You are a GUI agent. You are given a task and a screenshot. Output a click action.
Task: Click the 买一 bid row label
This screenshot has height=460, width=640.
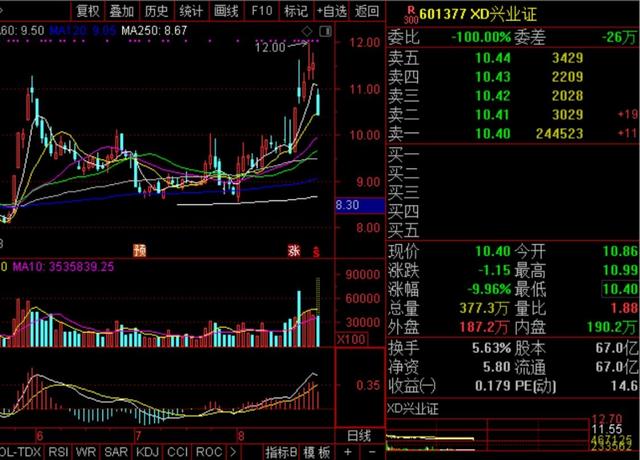pos(403,155)
